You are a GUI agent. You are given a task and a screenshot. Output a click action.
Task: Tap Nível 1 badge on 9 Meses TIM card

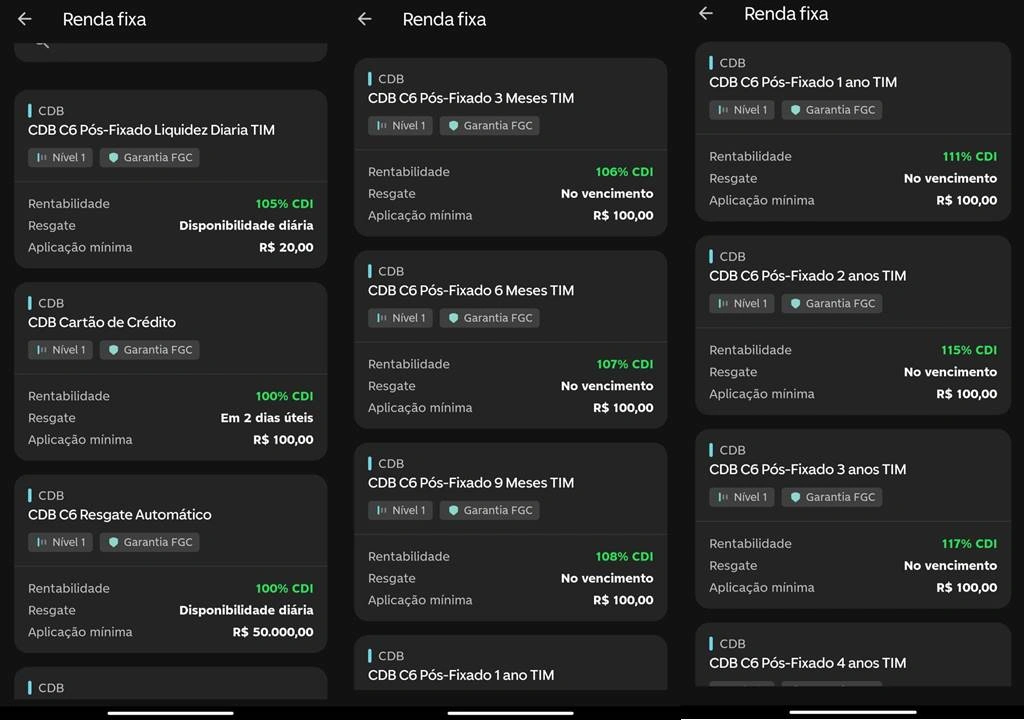pos(400,510)
